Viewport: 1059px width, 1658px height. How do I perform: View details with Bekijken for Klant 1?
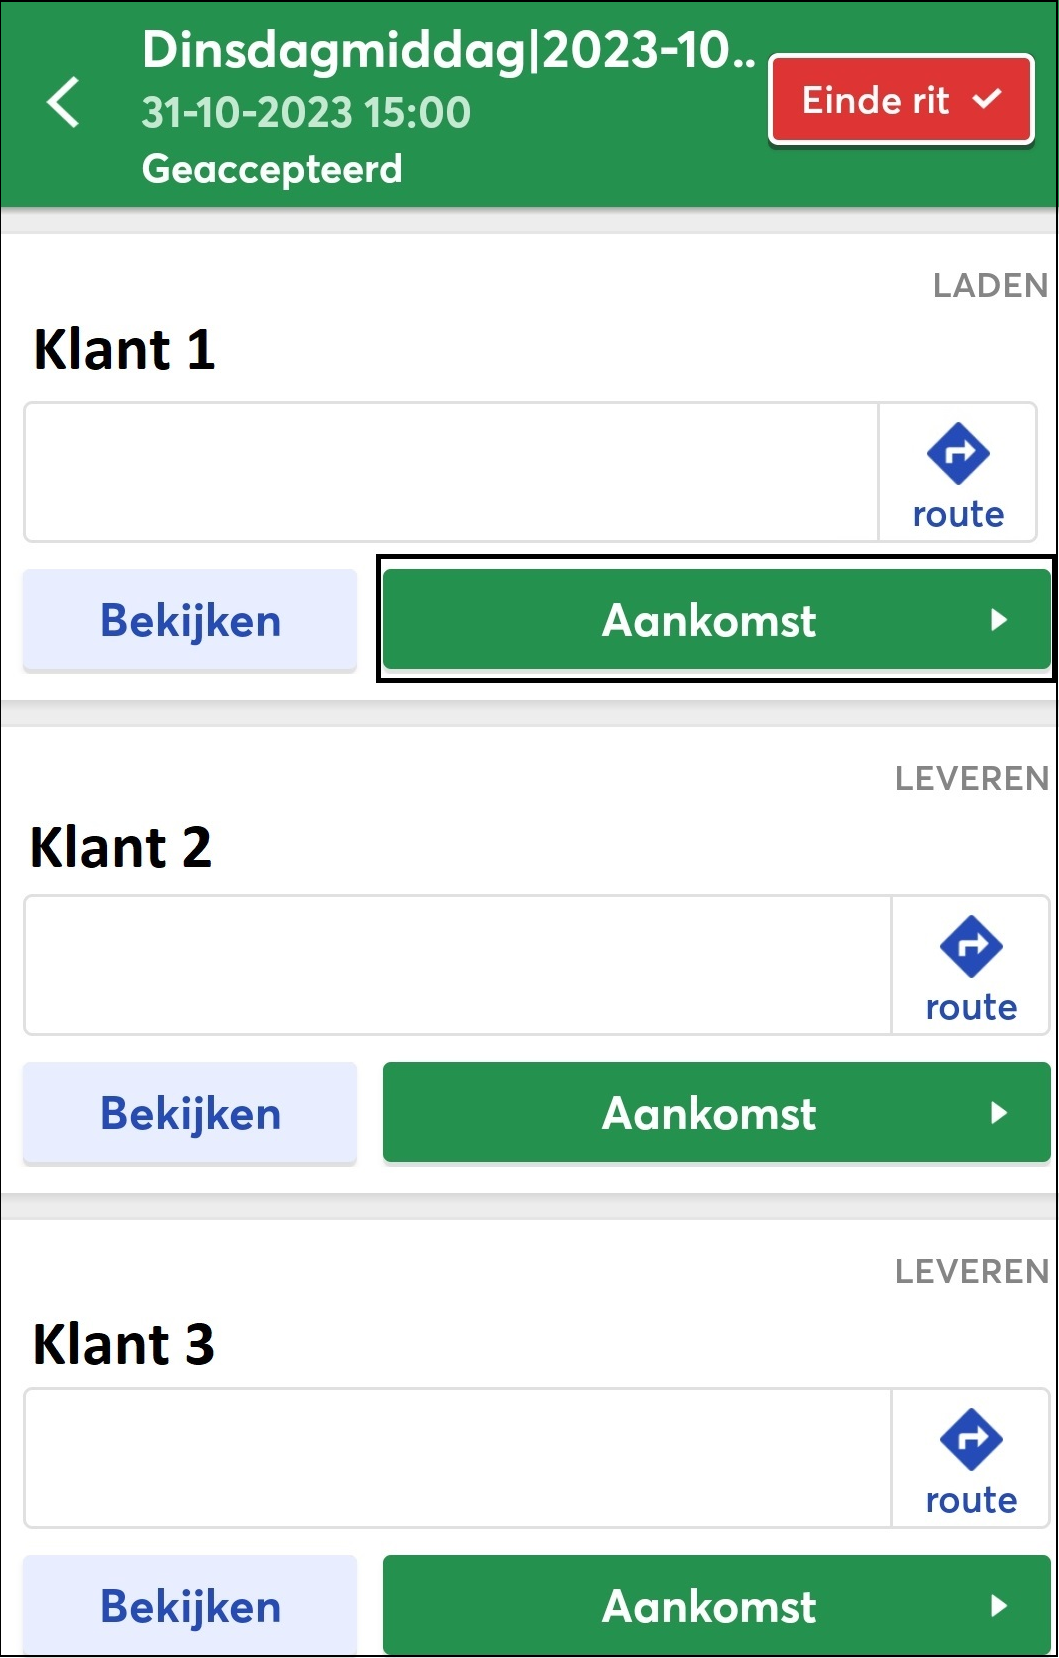pos(190,620)
